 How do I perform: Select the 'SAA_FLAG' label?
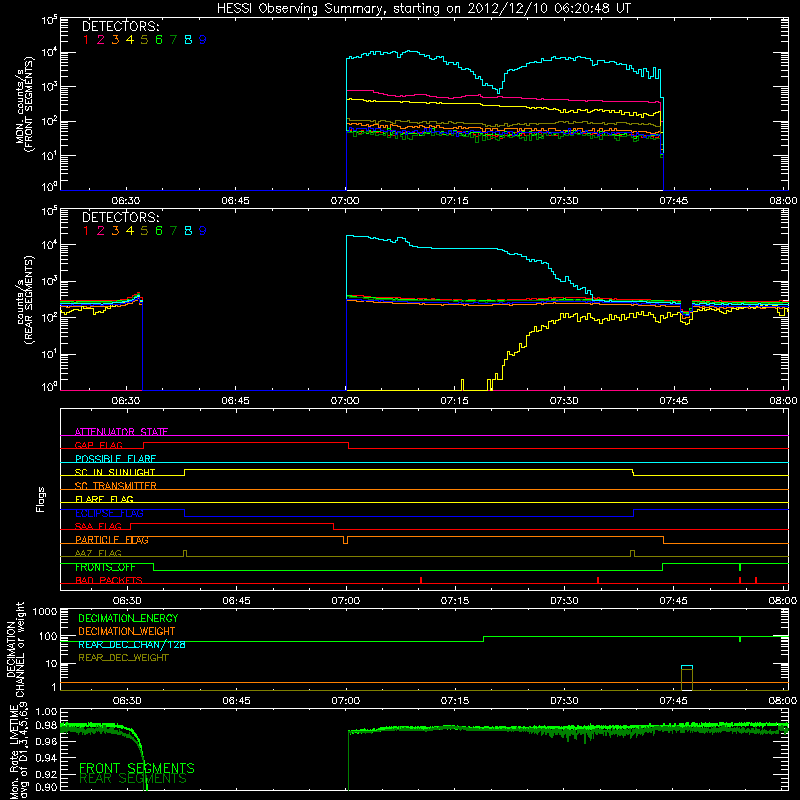98,526
